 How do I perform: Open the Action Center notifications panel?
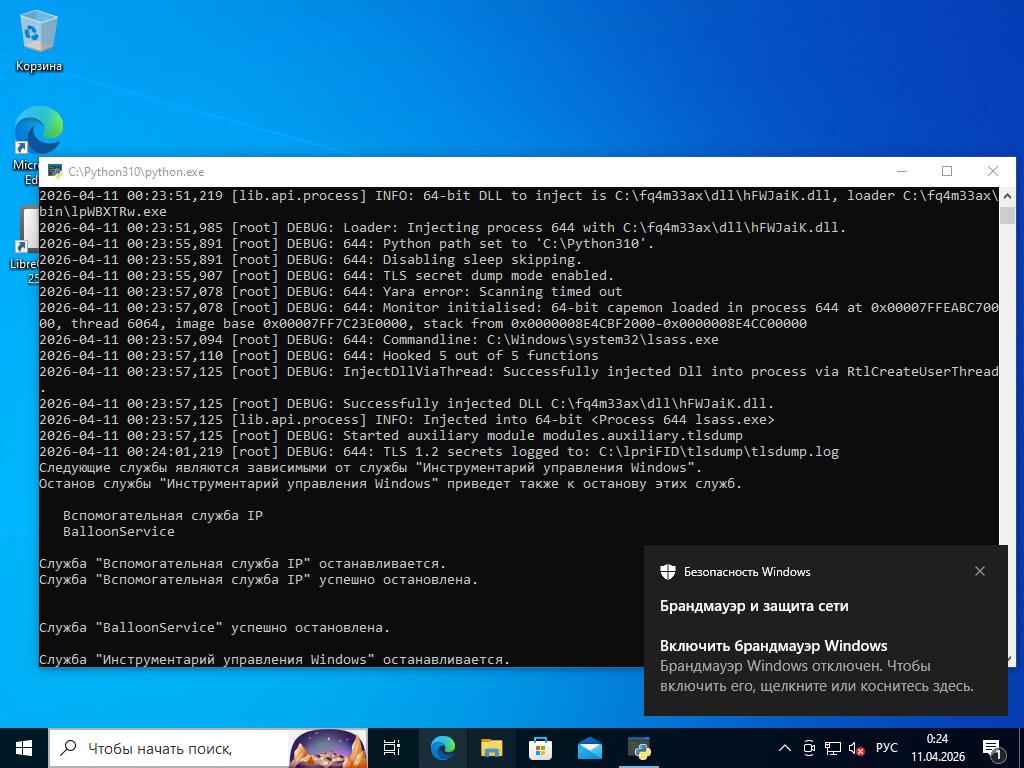click(x=994, y=748)
